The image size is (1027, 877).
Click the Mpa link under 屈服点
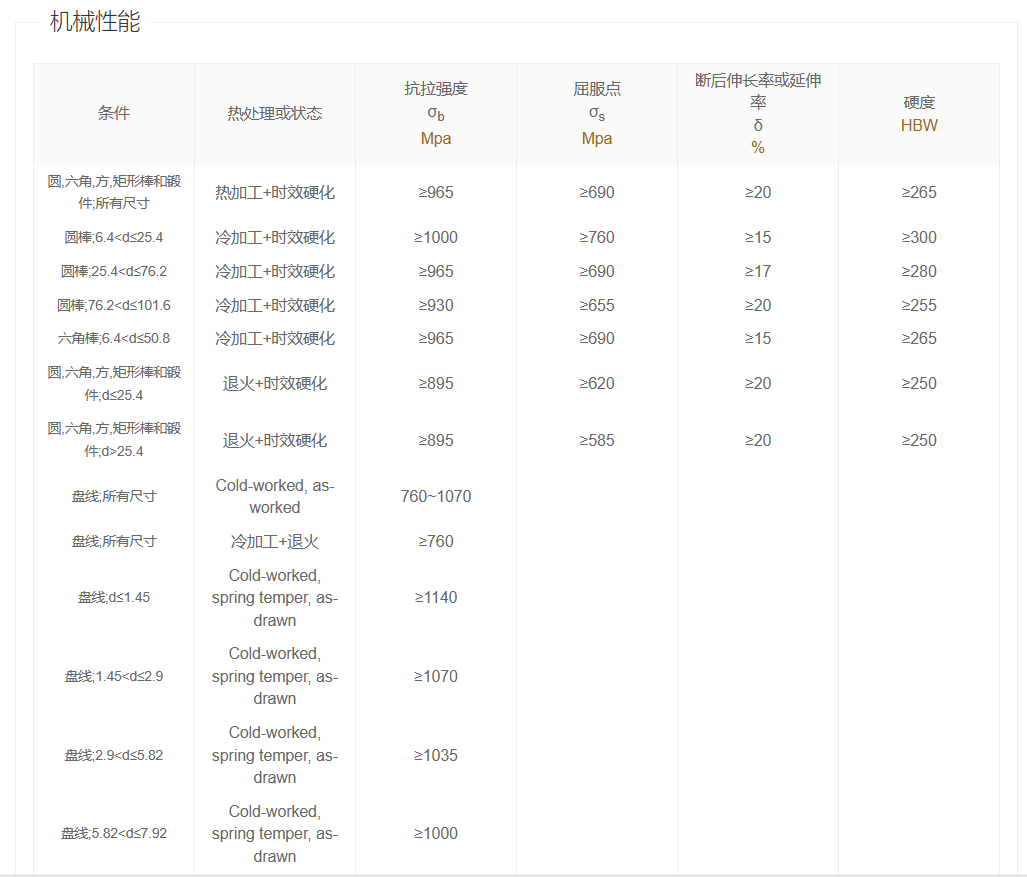click(596, 139)
